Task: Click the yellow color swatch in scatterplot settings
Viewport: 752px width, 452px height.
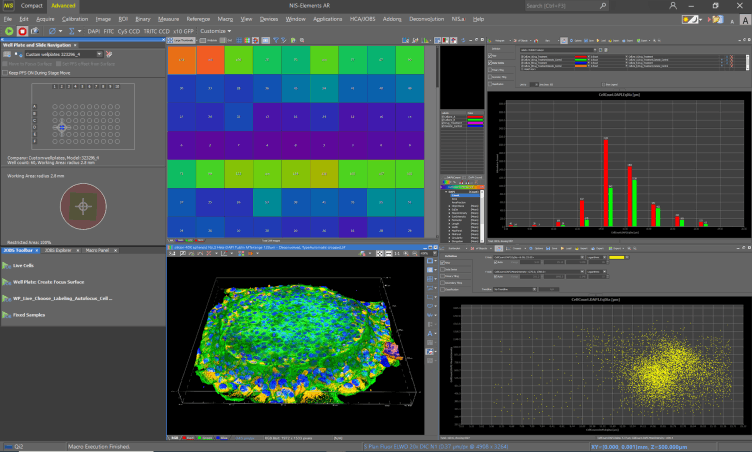Action: pos(617,257)
